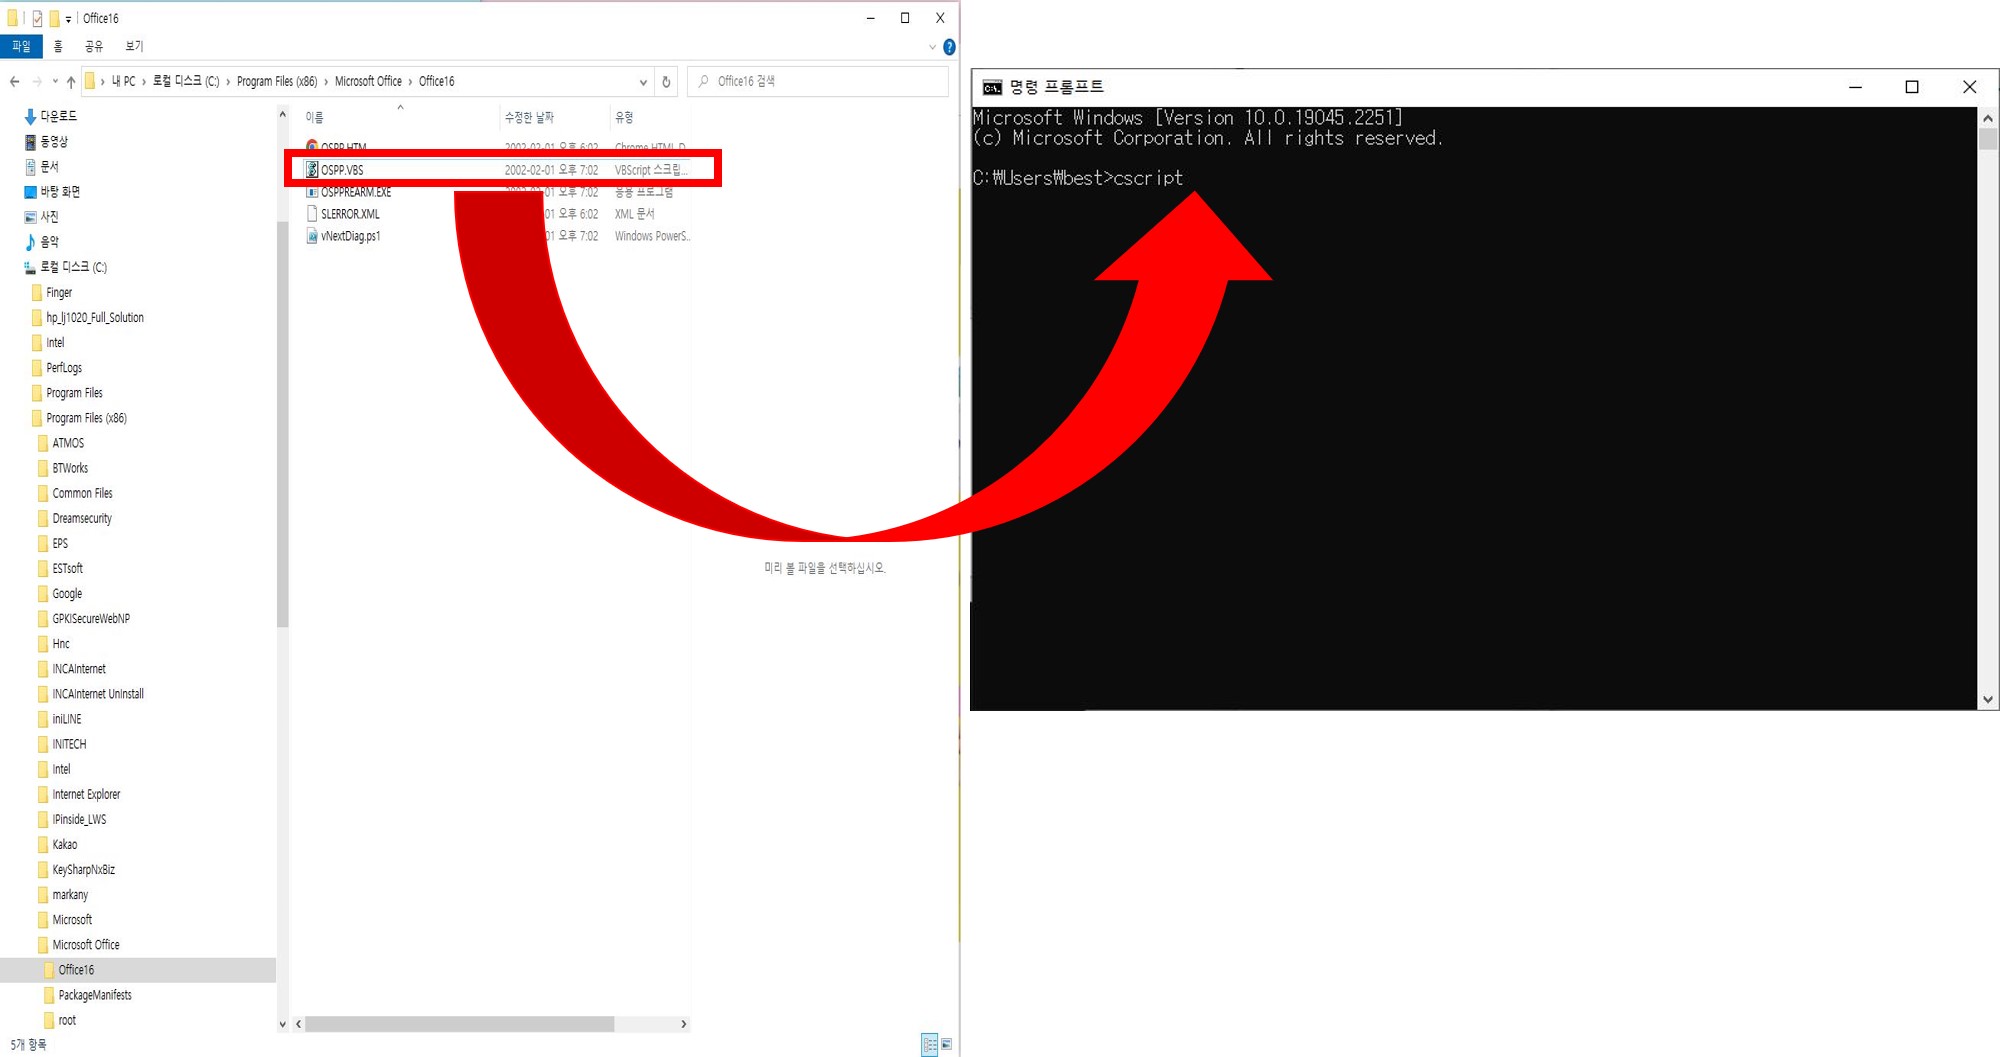Image resolution: width=2000 pixels, height=1057 pixels.
Task: Click 로컬 디스크 (C:) breadcrumb in address bar
Action: tap(186, 81)
